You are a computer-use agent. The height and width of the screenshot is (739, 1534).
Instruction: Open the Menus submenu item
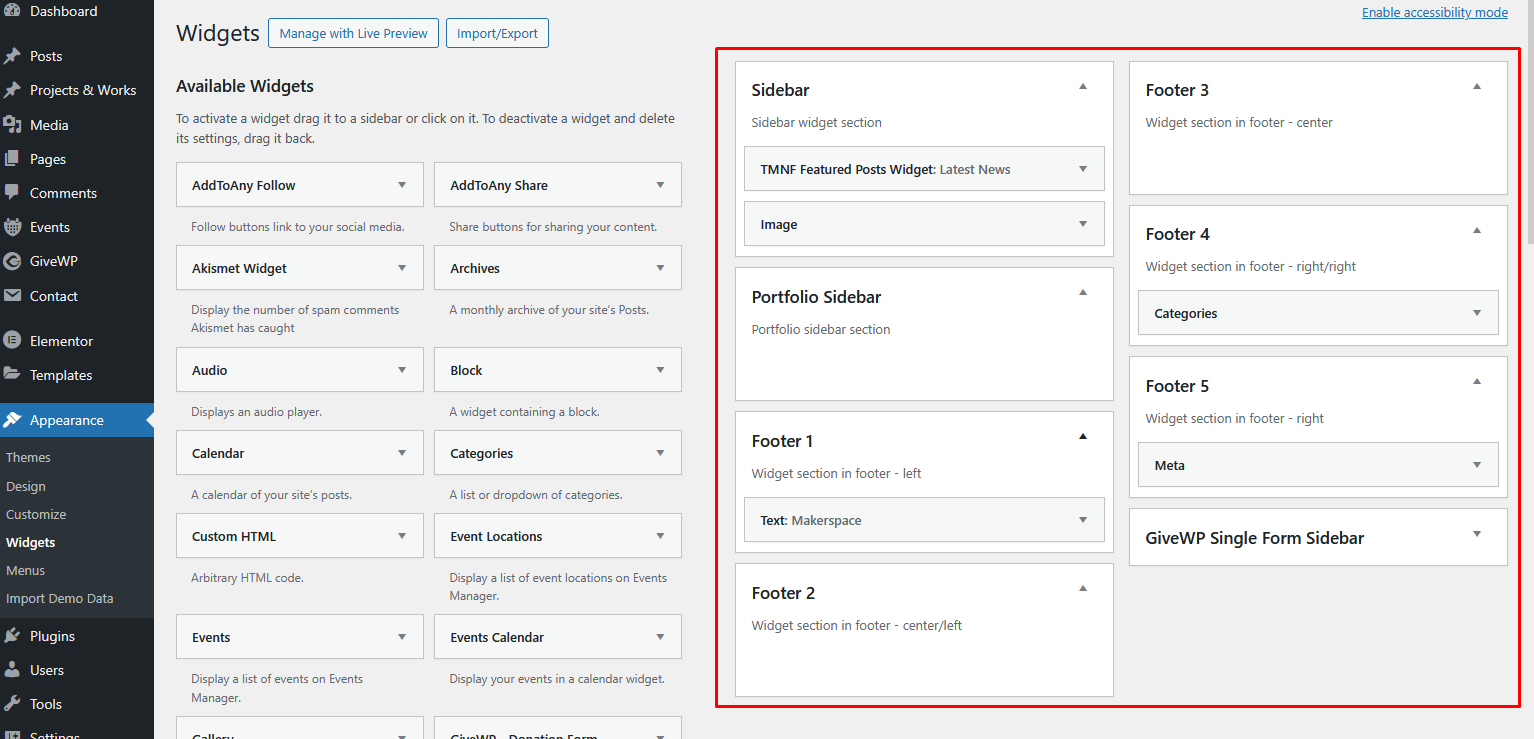click(x=26, y=570)
